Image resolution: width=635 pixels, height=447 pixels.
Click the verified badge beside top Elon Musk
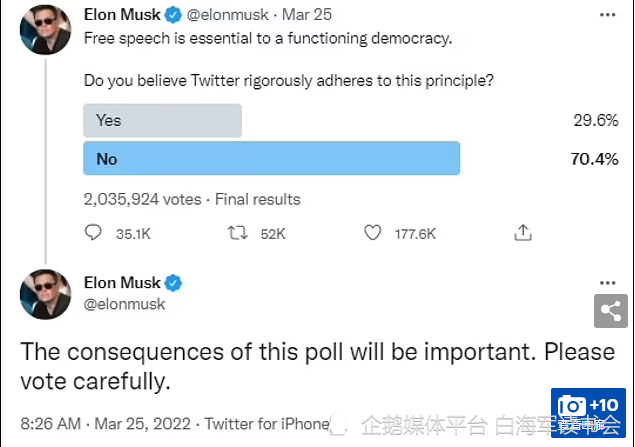[173, 15]
